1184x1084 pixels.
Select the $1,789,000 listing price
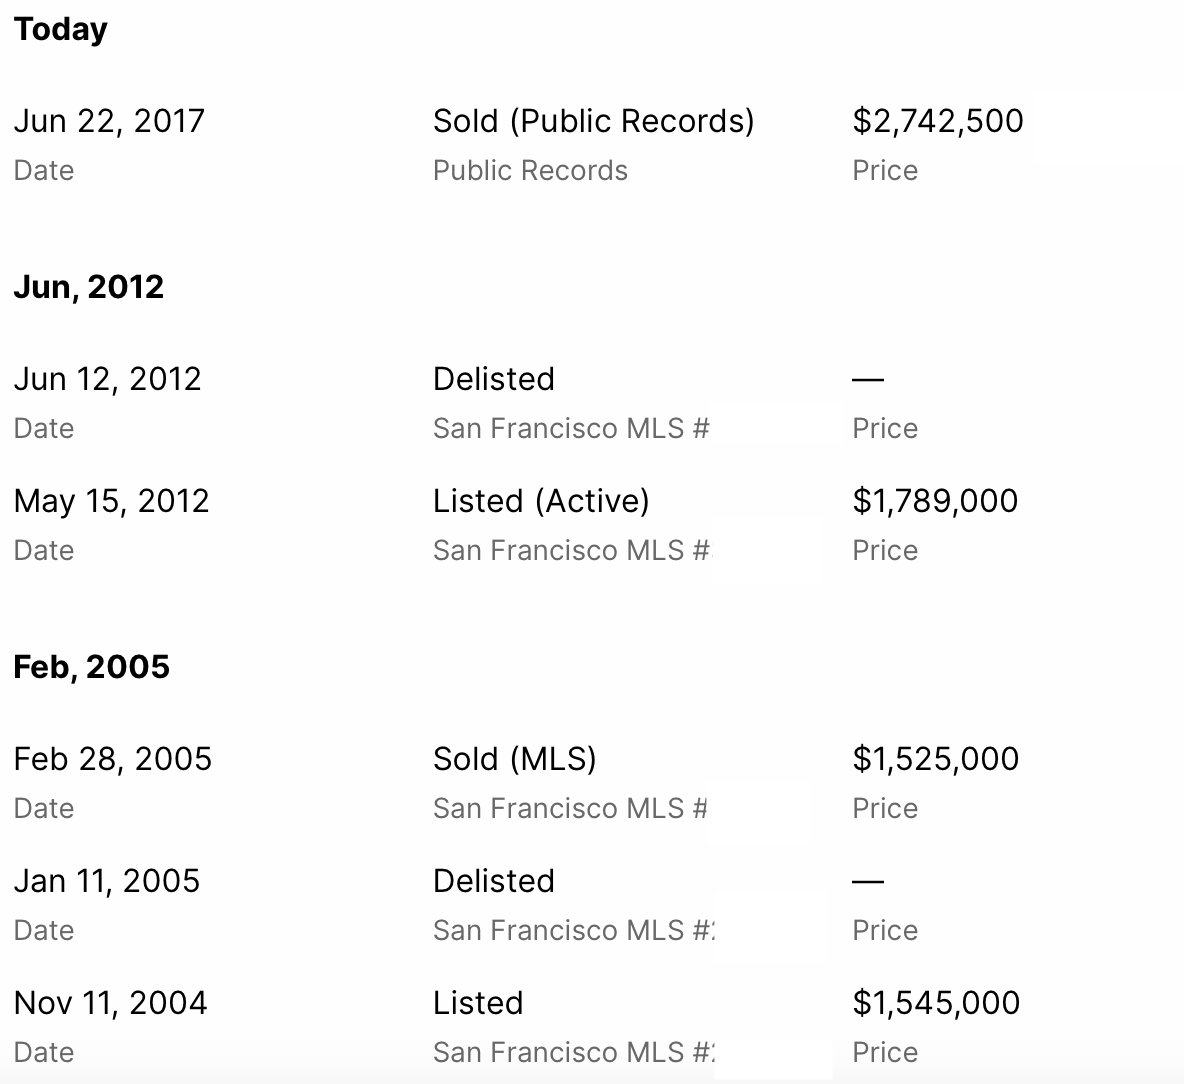[934, 501]
